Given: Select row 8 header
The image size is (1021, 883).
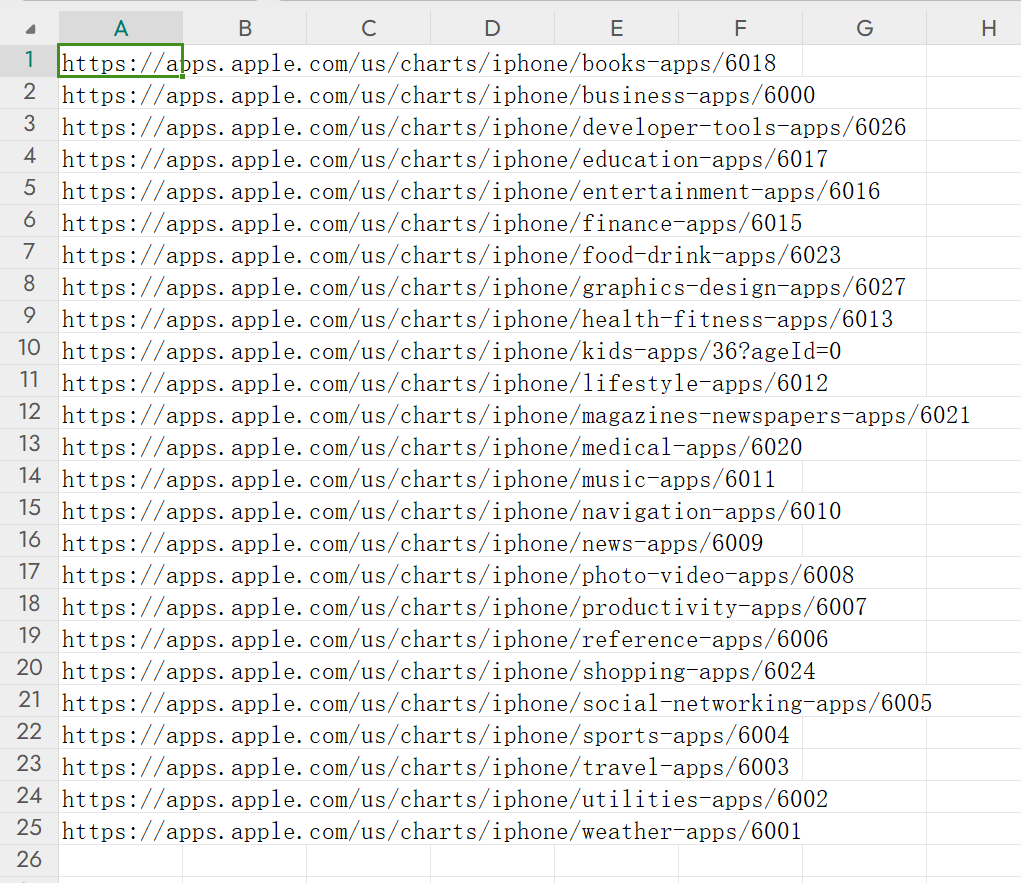Looking at the screenshot, I should pyautogui.click(x=29, y=284).
